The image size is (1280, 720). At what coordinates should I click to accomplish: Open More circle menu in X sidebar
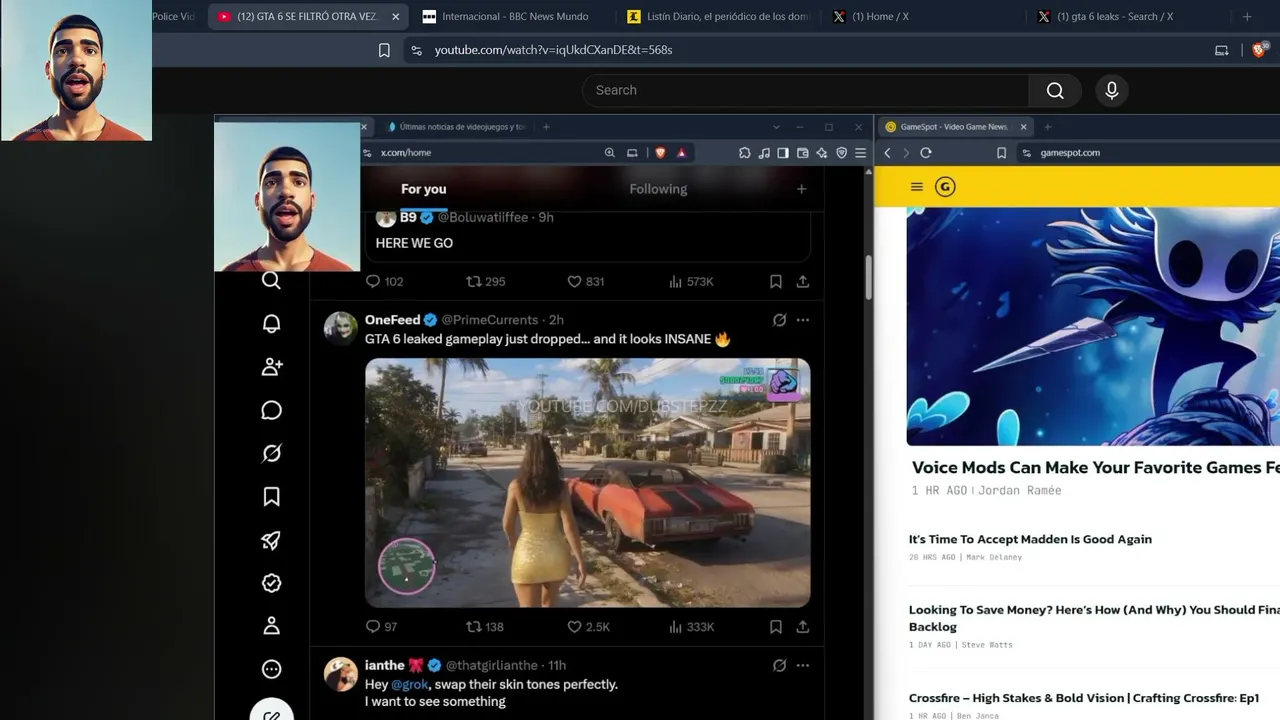[x=271, y=669]
